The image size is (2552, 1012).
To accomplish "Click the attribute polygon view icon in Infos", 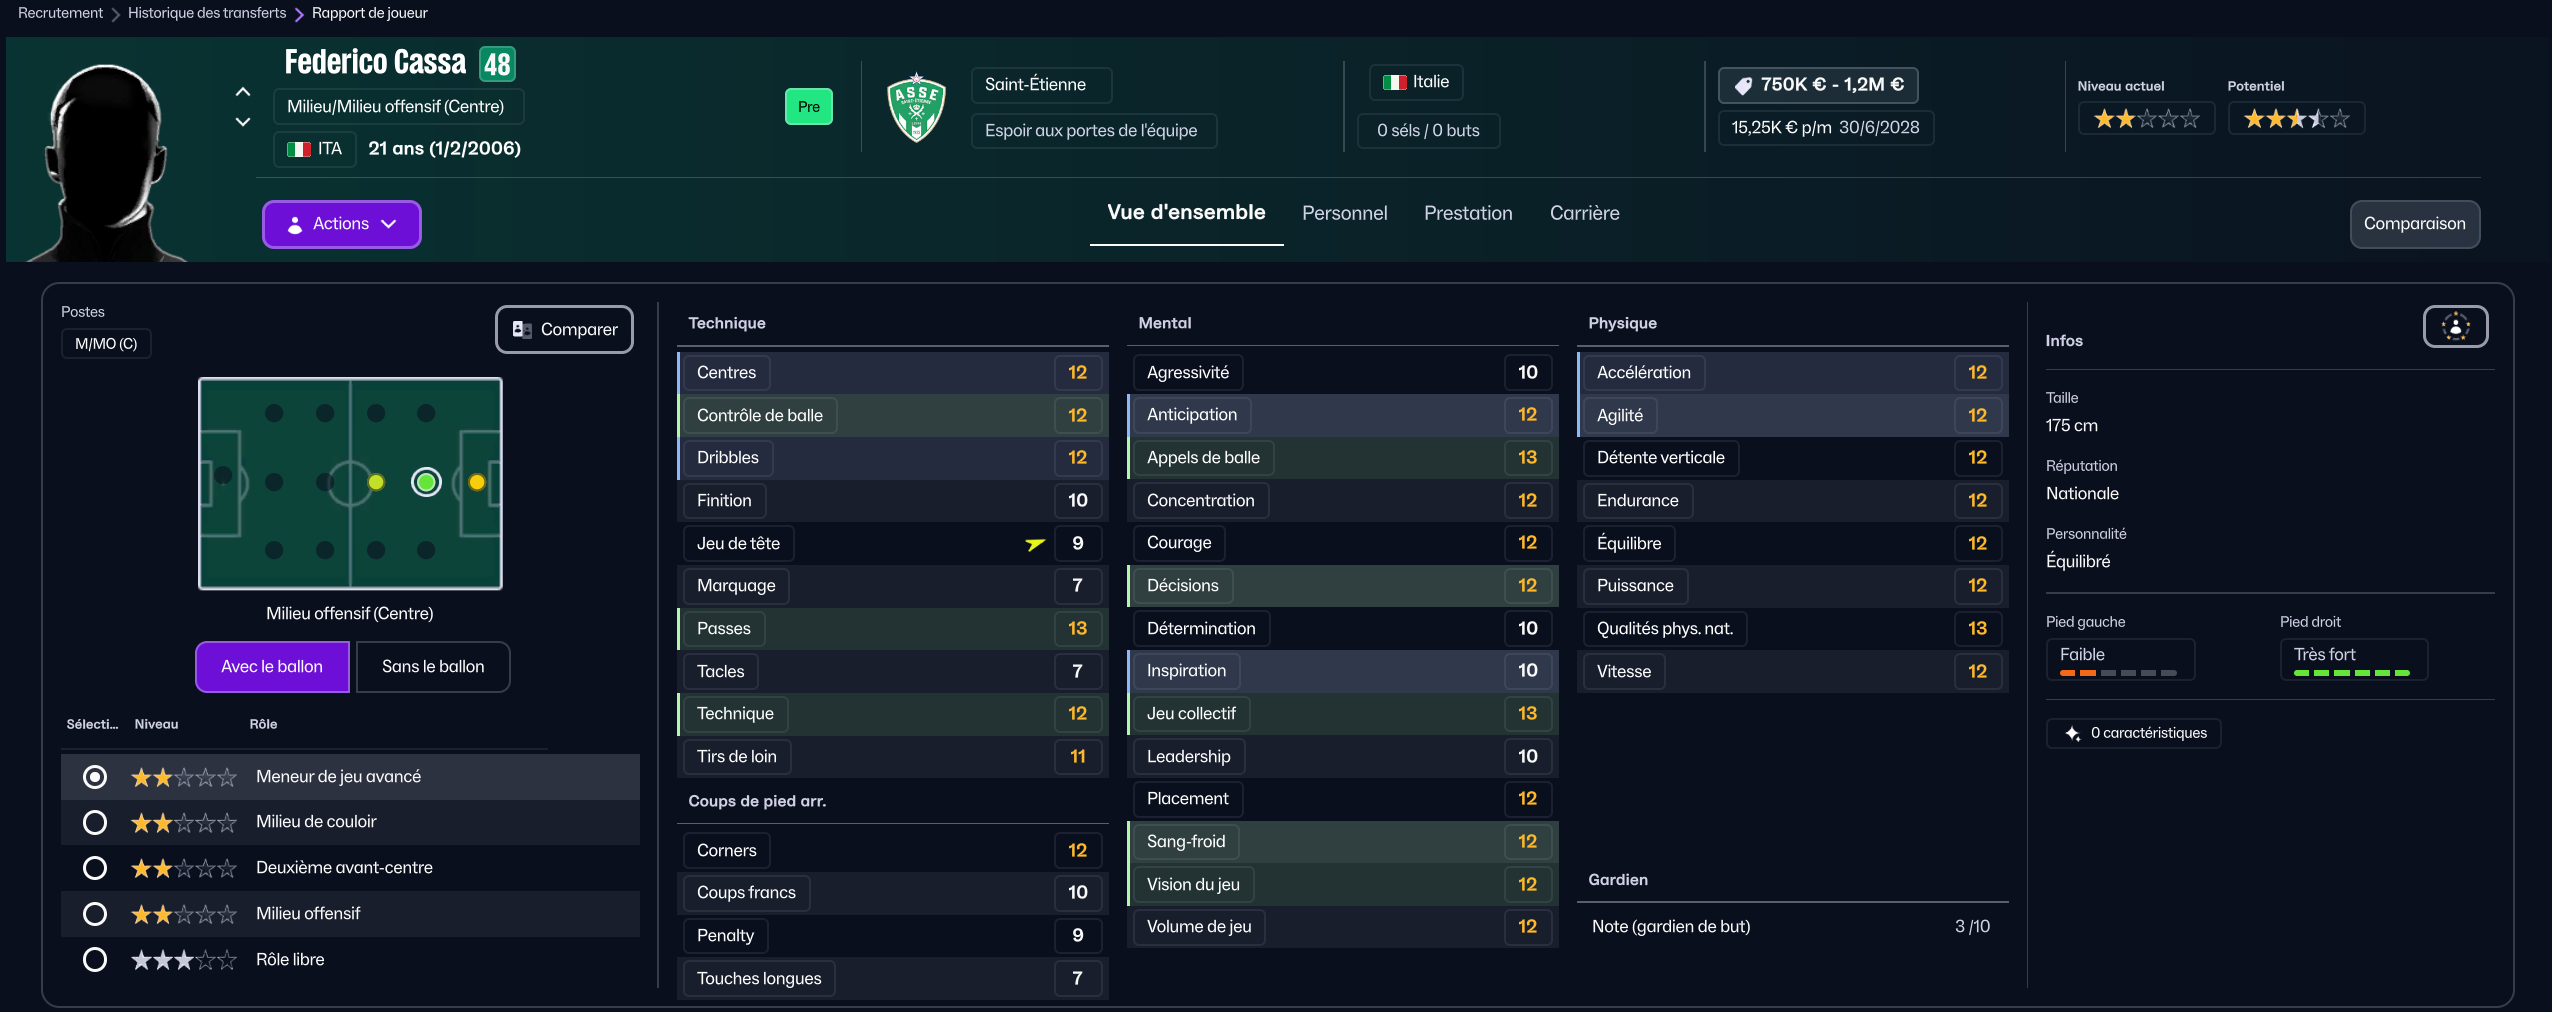I will (2455, 327).
